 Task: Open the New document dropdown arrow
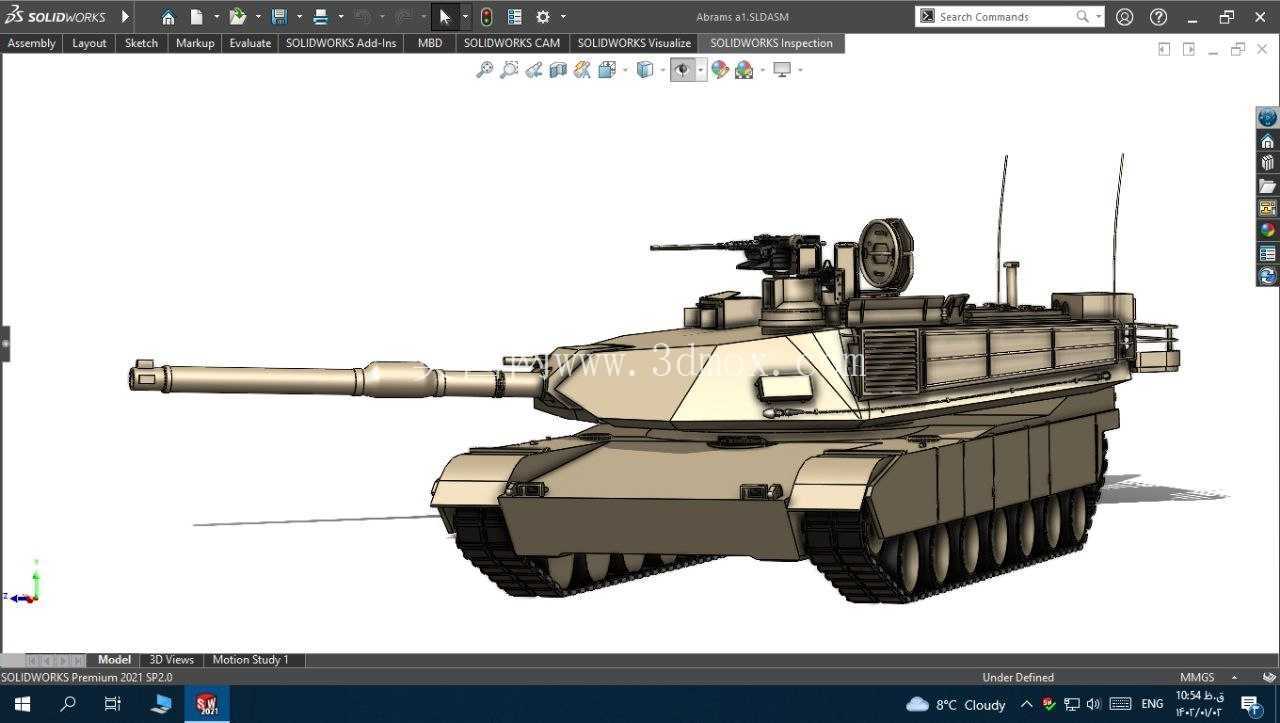tap(216, 17)
